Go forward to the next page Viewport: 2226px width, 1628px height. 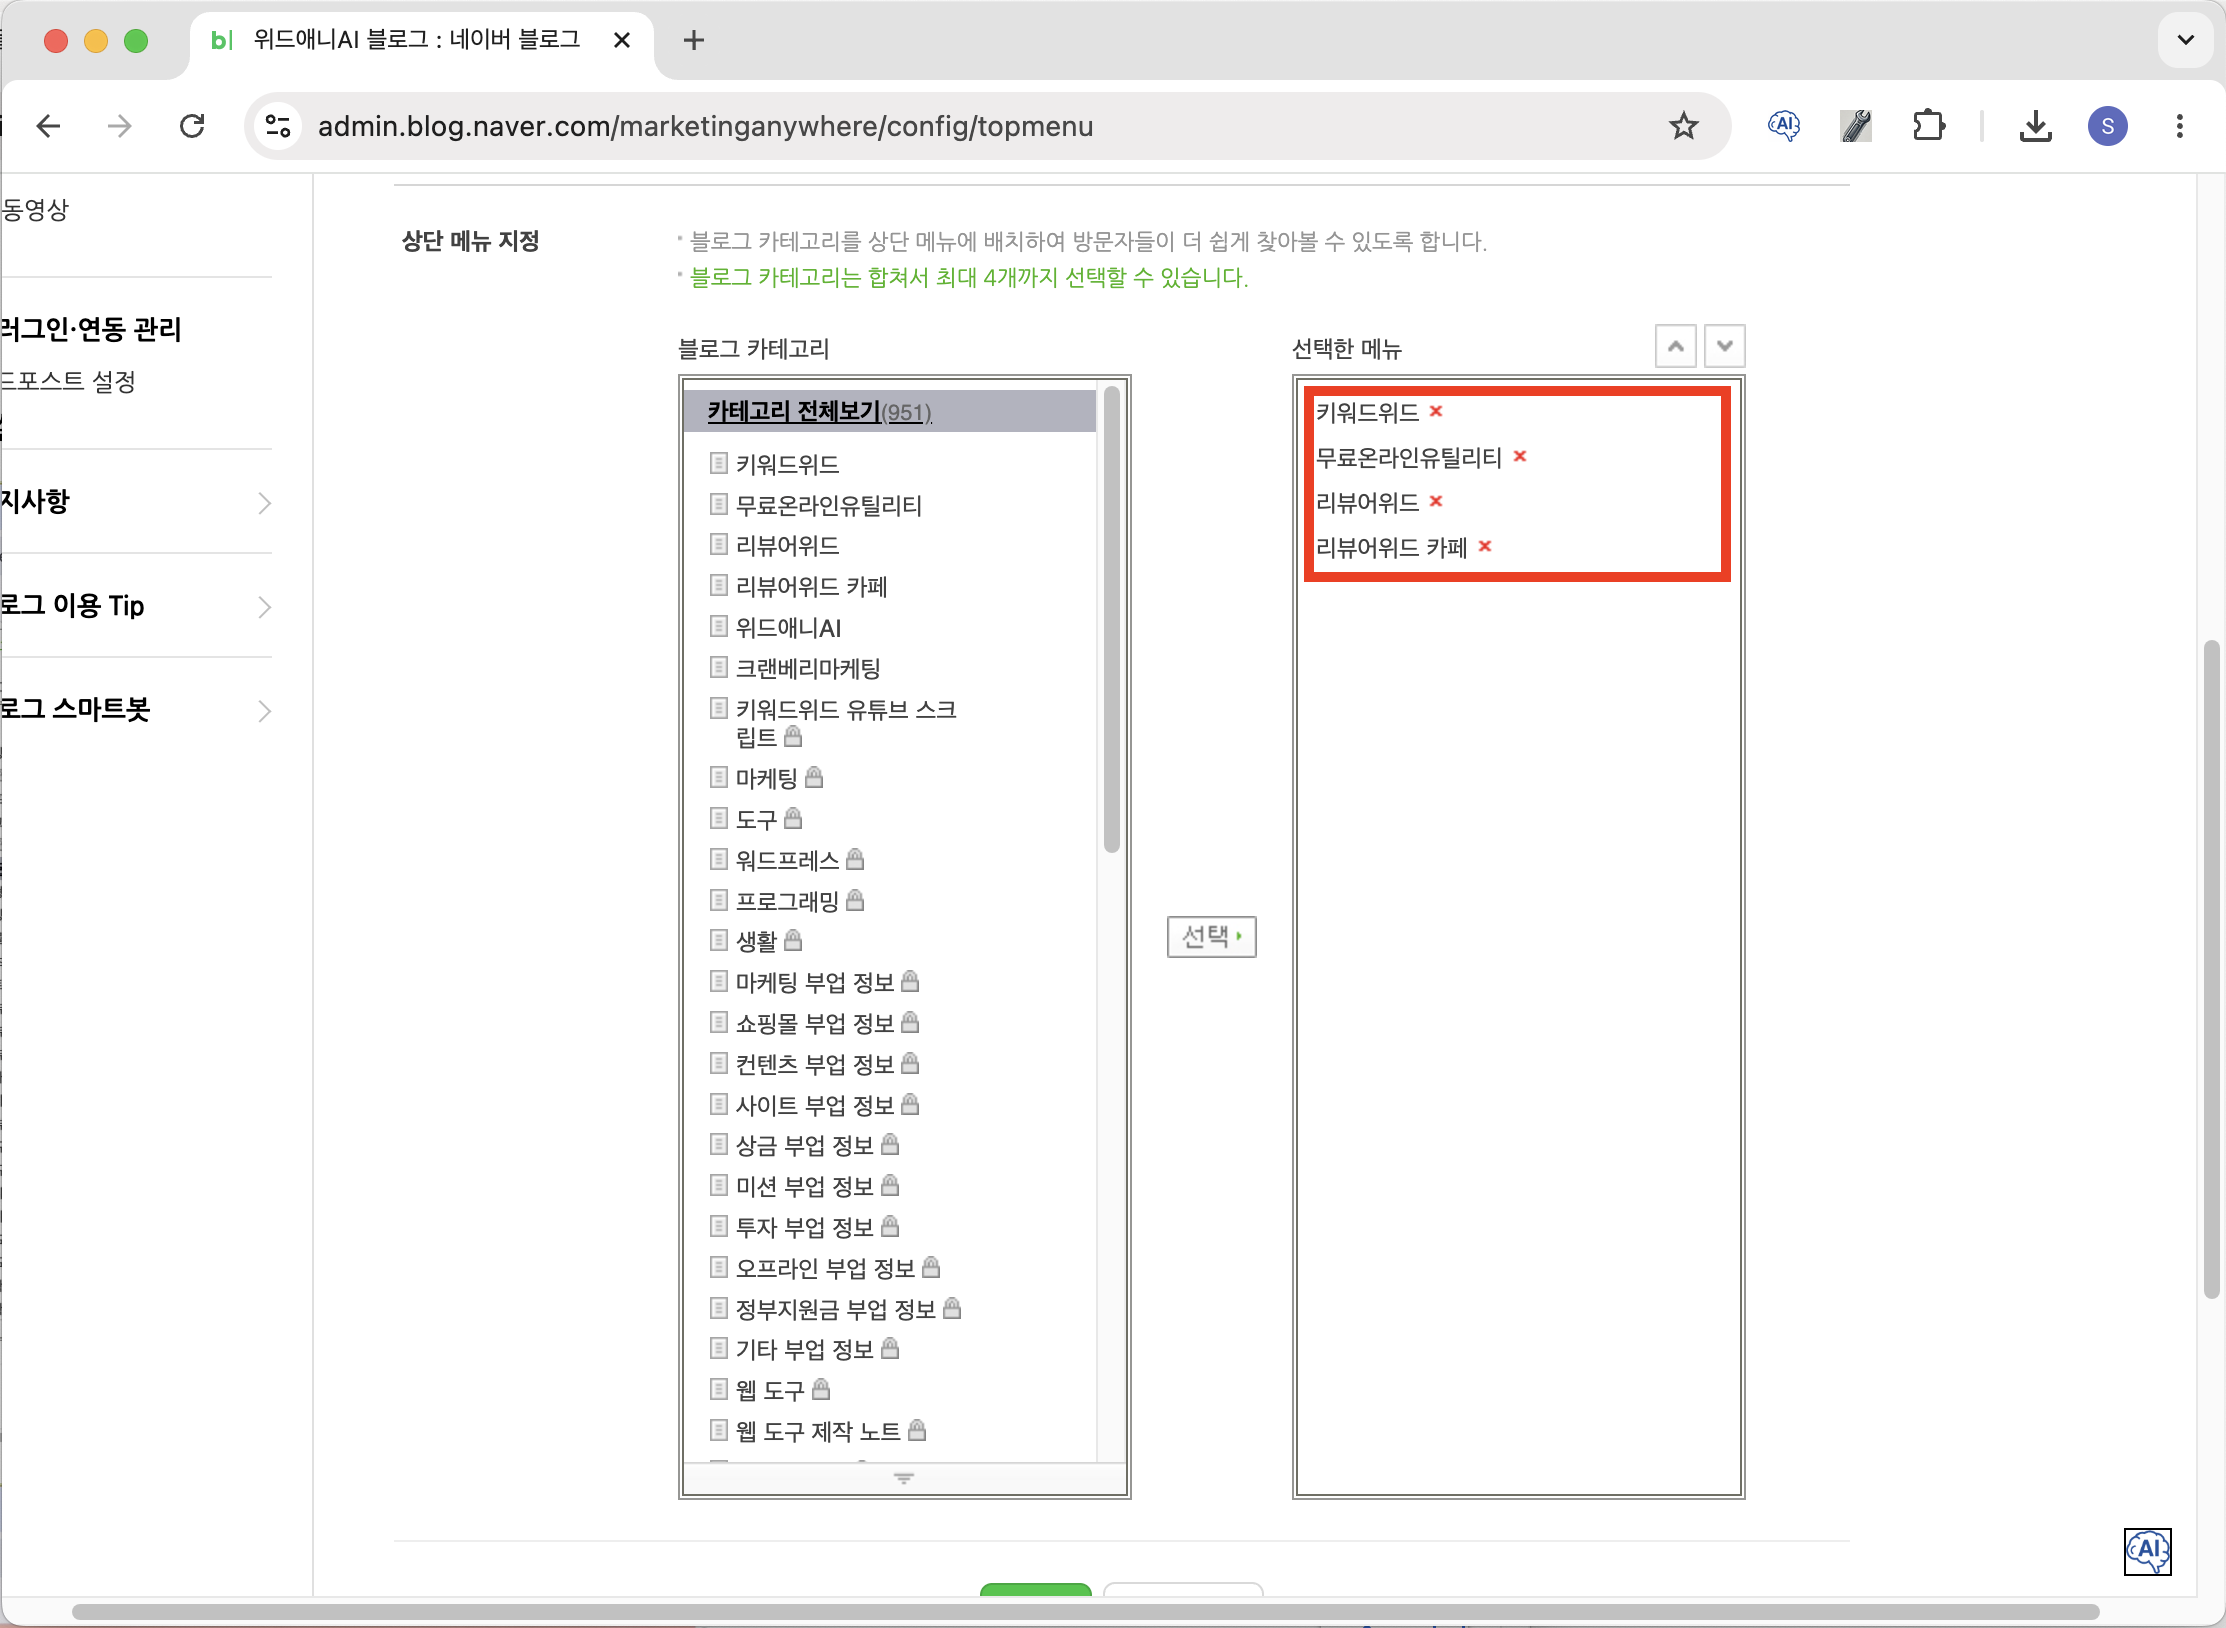pyautogui.click(x=120, y=126)
